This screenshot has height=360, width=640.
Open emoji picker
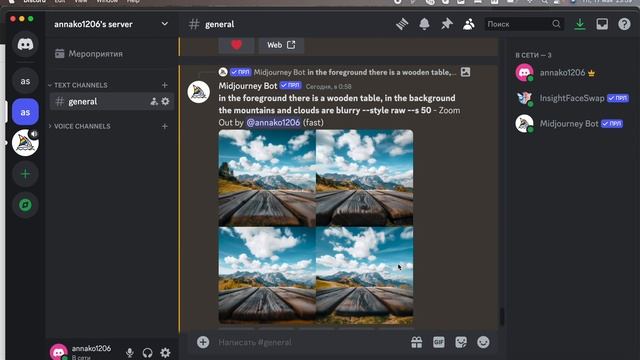click(x=483, y=342)
